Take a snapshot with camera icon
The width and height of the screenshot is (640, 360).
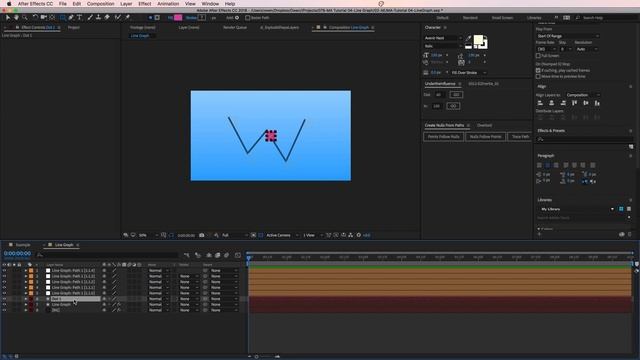coord(202,235)
